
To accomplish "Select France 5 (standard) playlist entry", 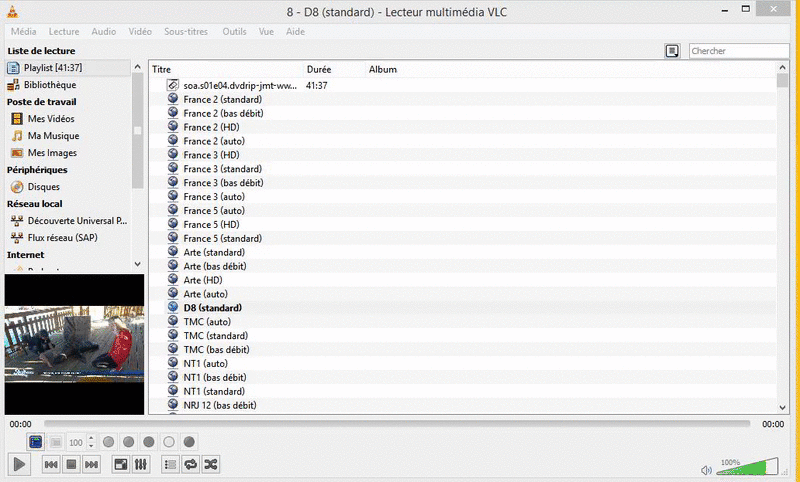I will (222, 238).
